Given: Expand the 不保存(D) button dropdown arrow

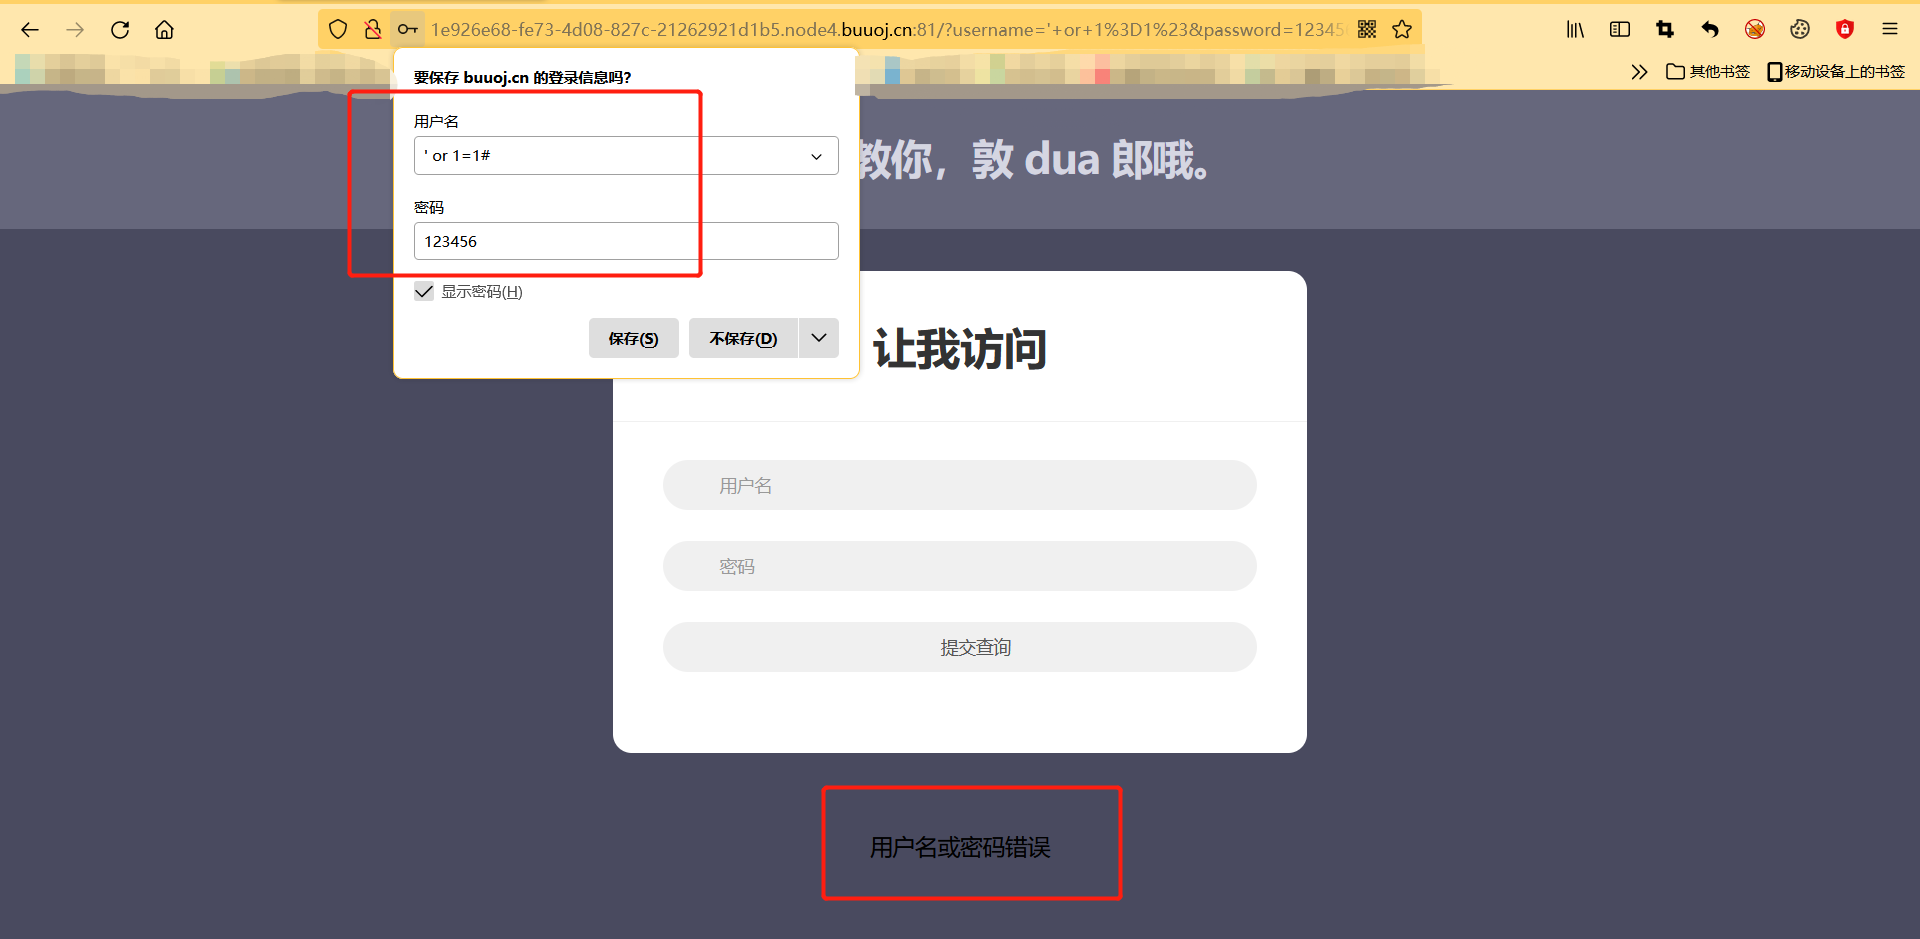Looking at the screenshot, I should 818,338.
